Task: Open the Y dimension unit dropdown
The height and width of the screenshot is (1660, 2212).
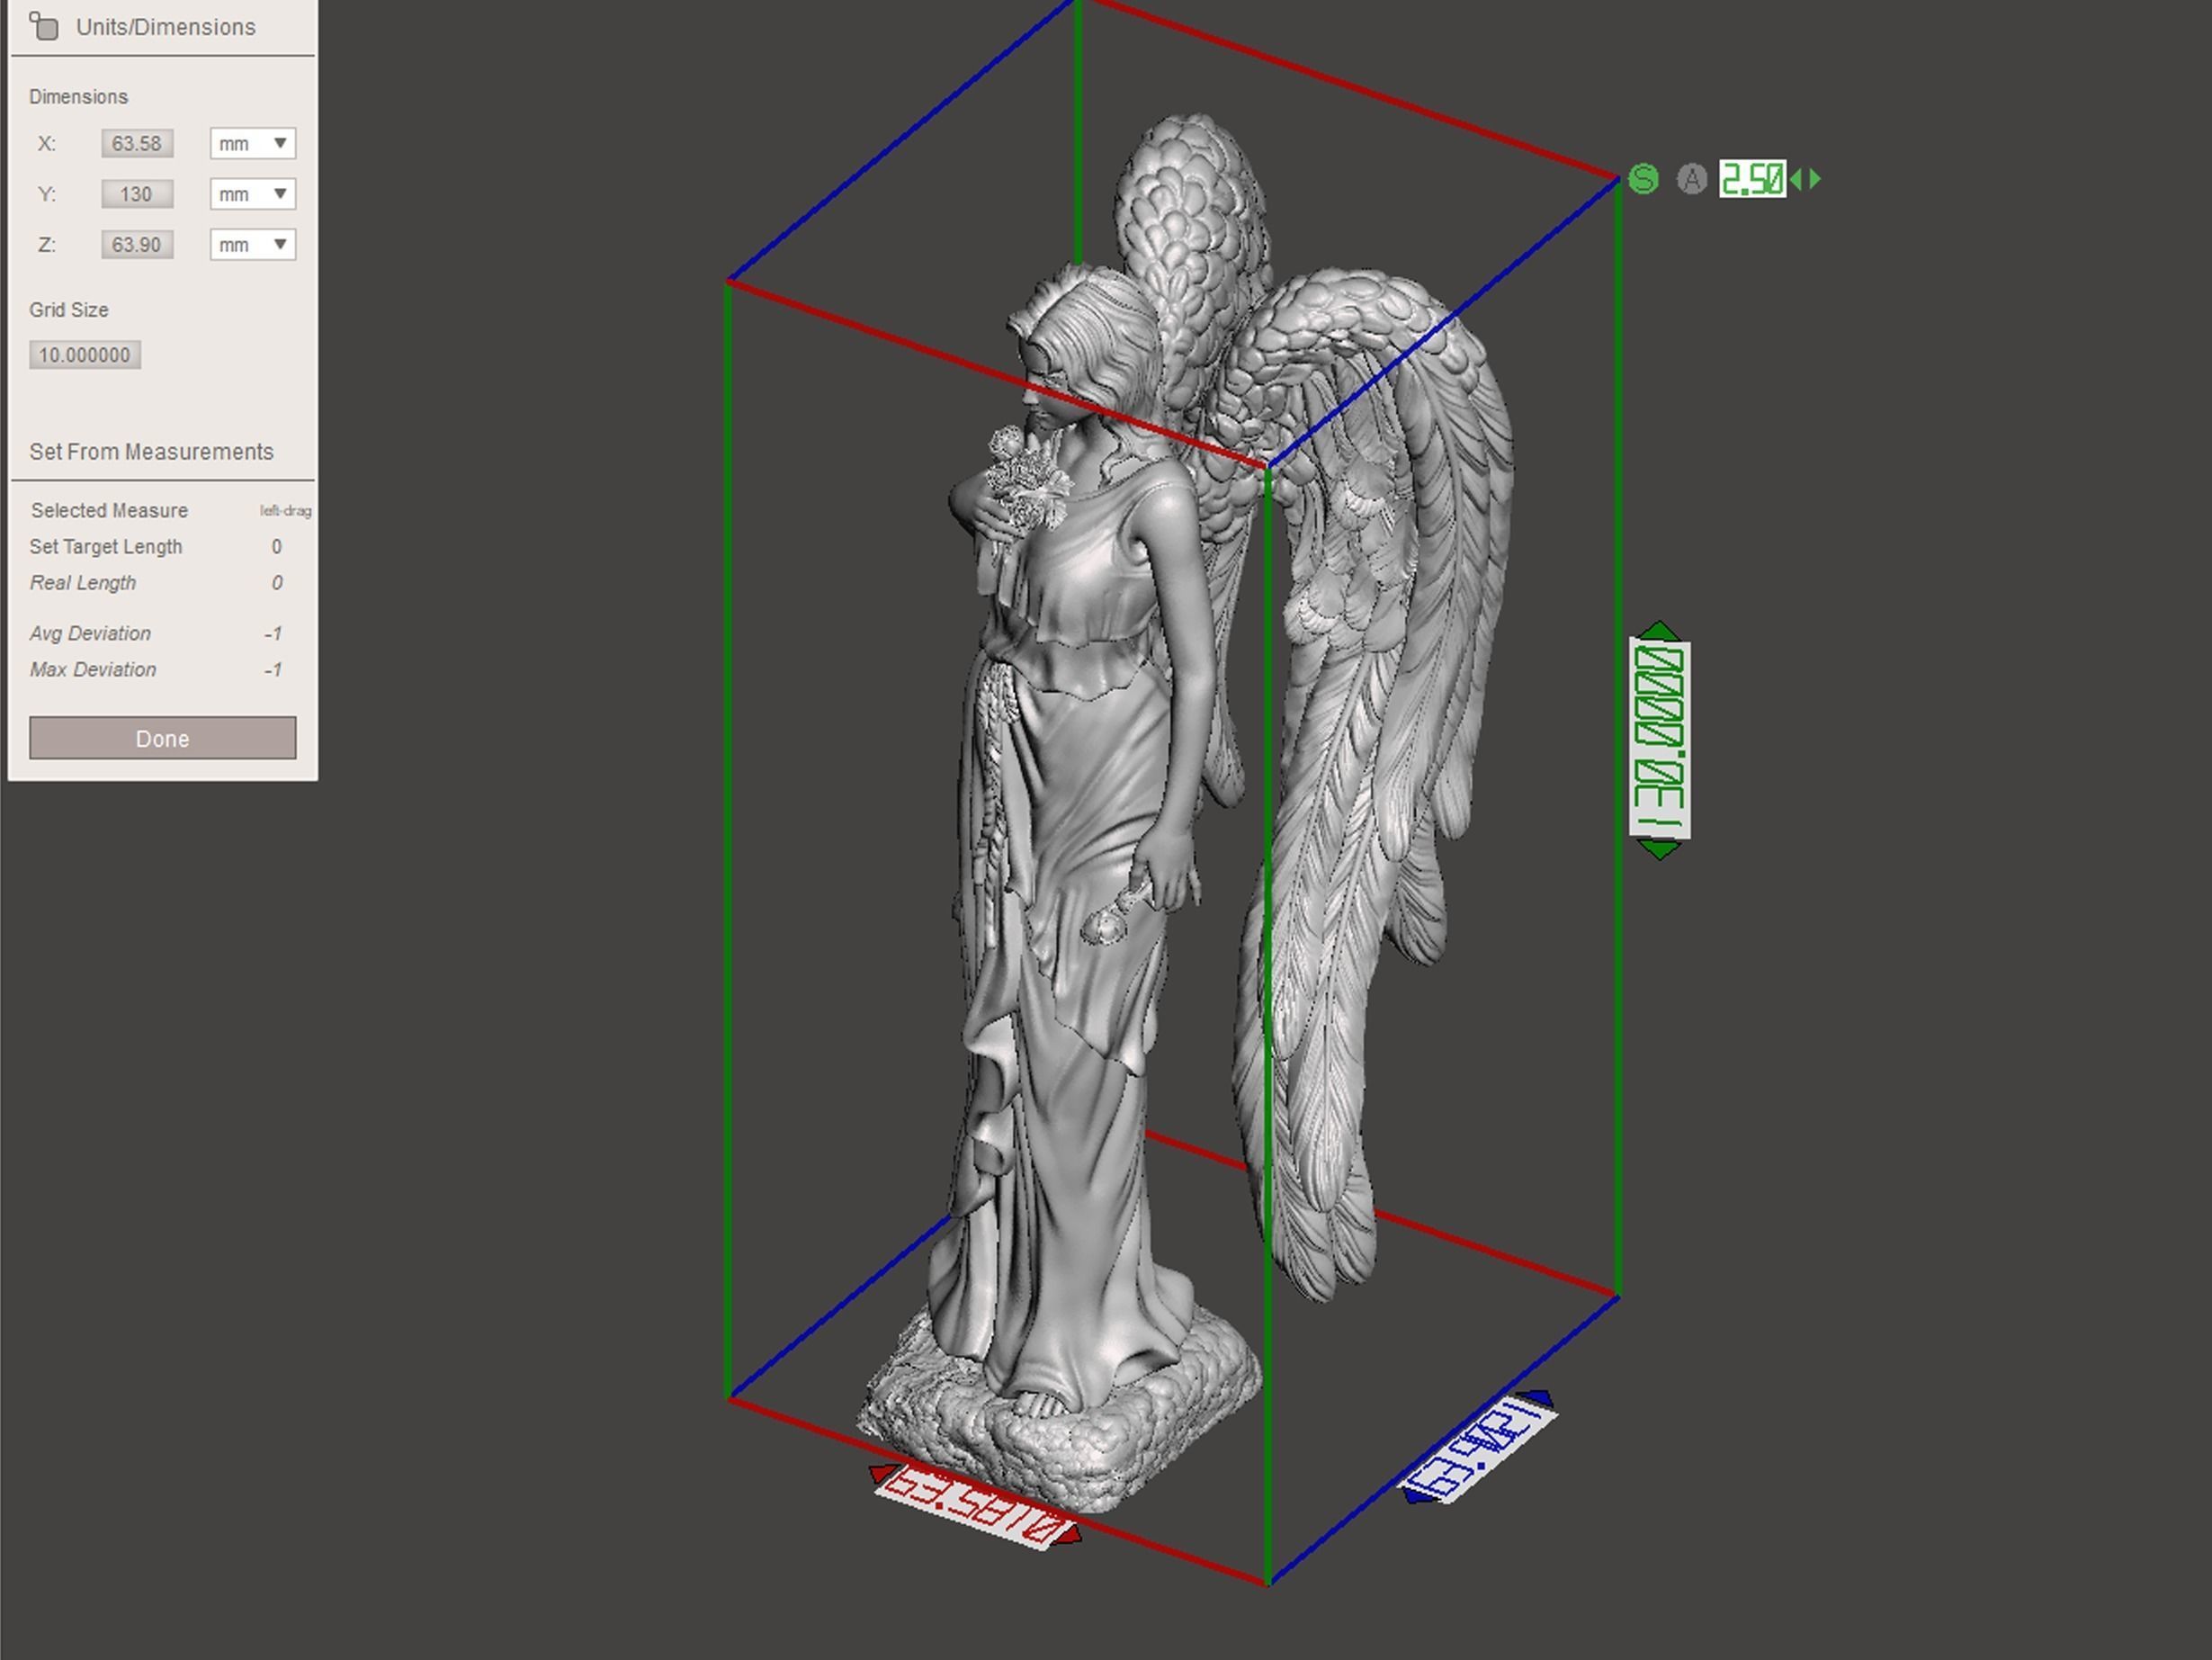Action: point(253,194)
